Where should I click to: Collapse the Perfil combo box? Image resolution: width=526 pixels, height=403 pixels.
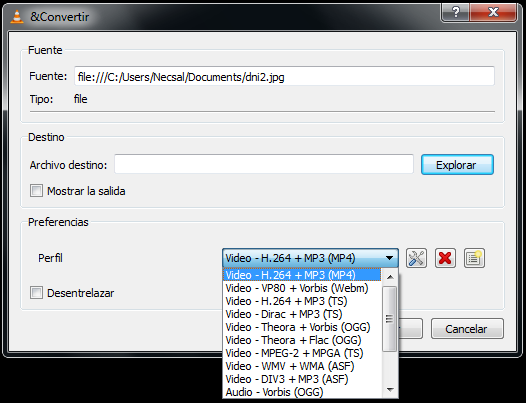point(310,258)
